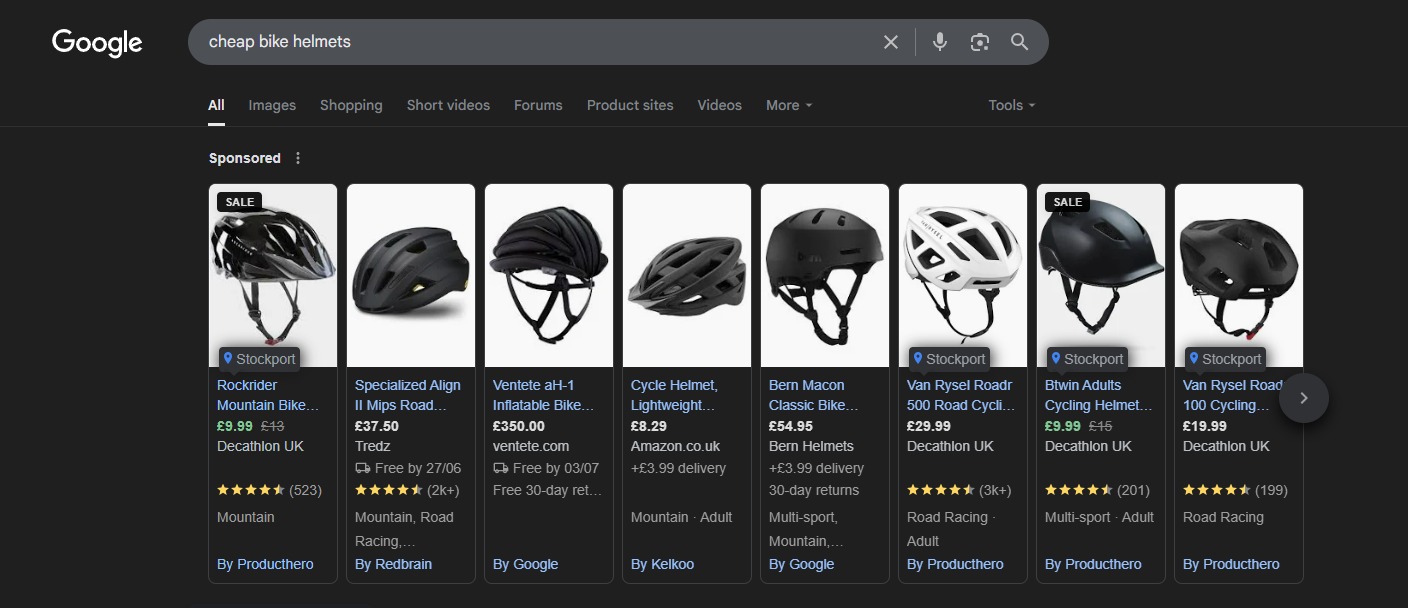This screenshot has width=1408, height=608.
Task: Advance product carousel with right arrow
Action: tap(1303, 398)
